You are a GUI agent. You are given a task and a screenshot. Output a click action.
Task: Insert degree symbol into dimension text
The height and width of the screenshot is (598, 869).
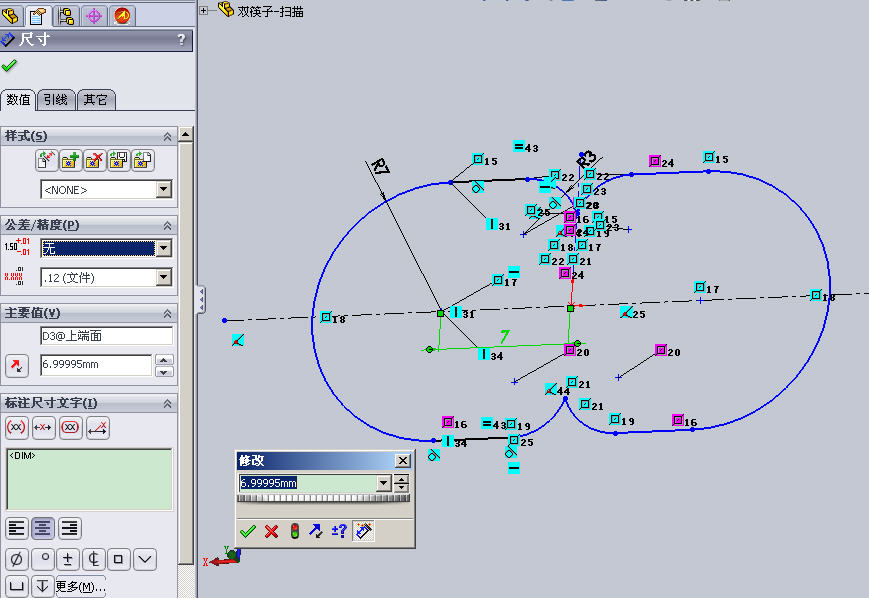pos(43,559)
